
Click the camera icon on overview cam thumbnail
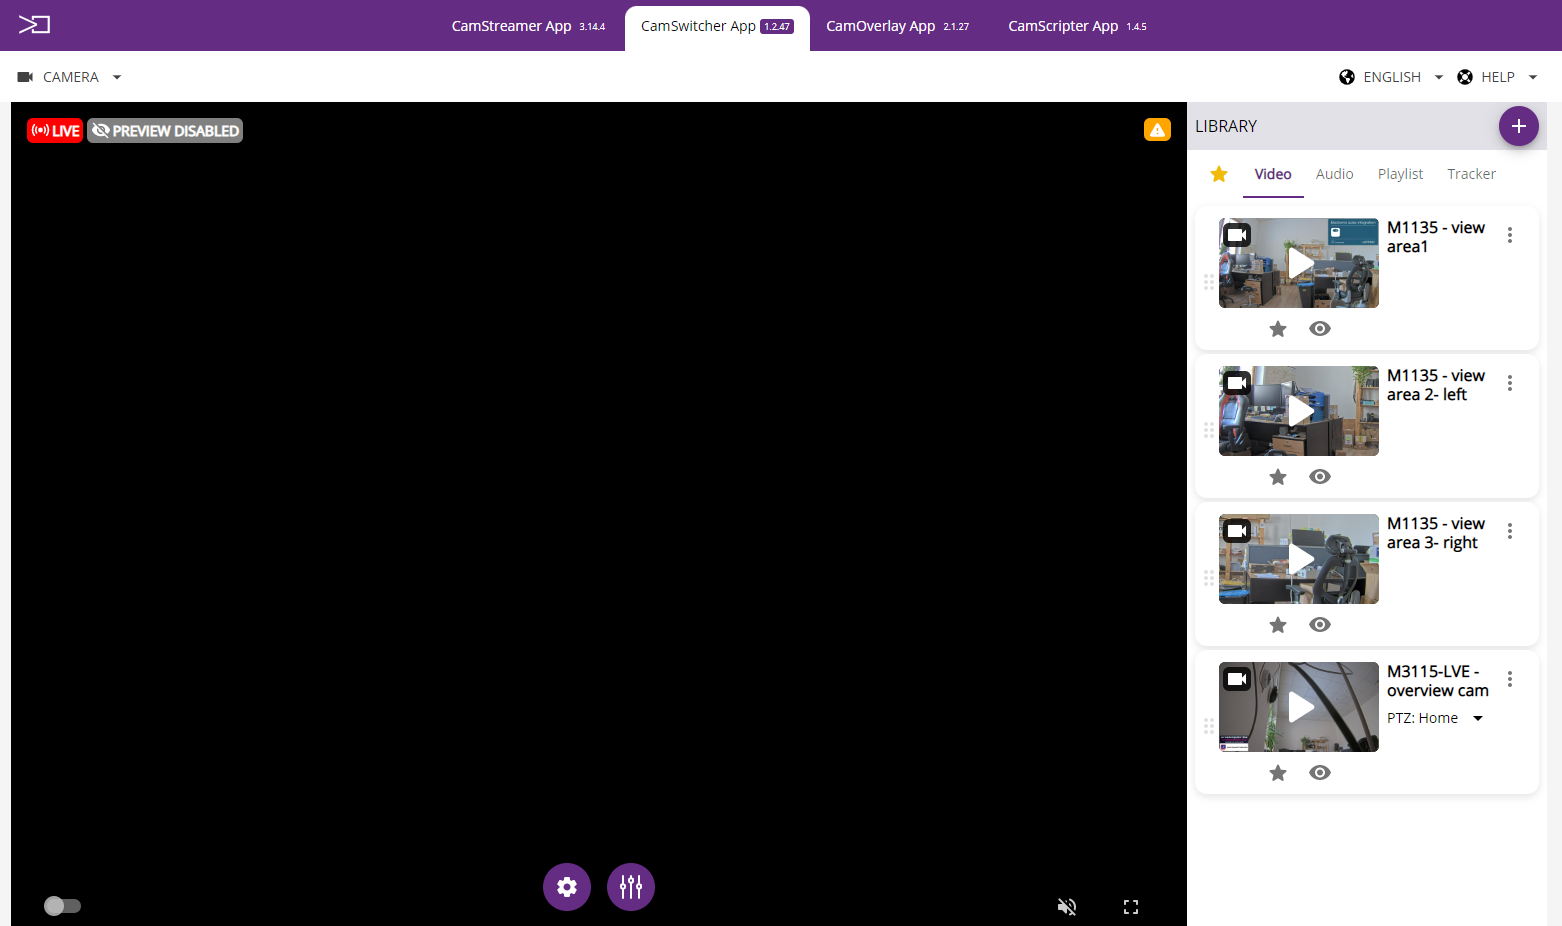[x=1237, y=679]
